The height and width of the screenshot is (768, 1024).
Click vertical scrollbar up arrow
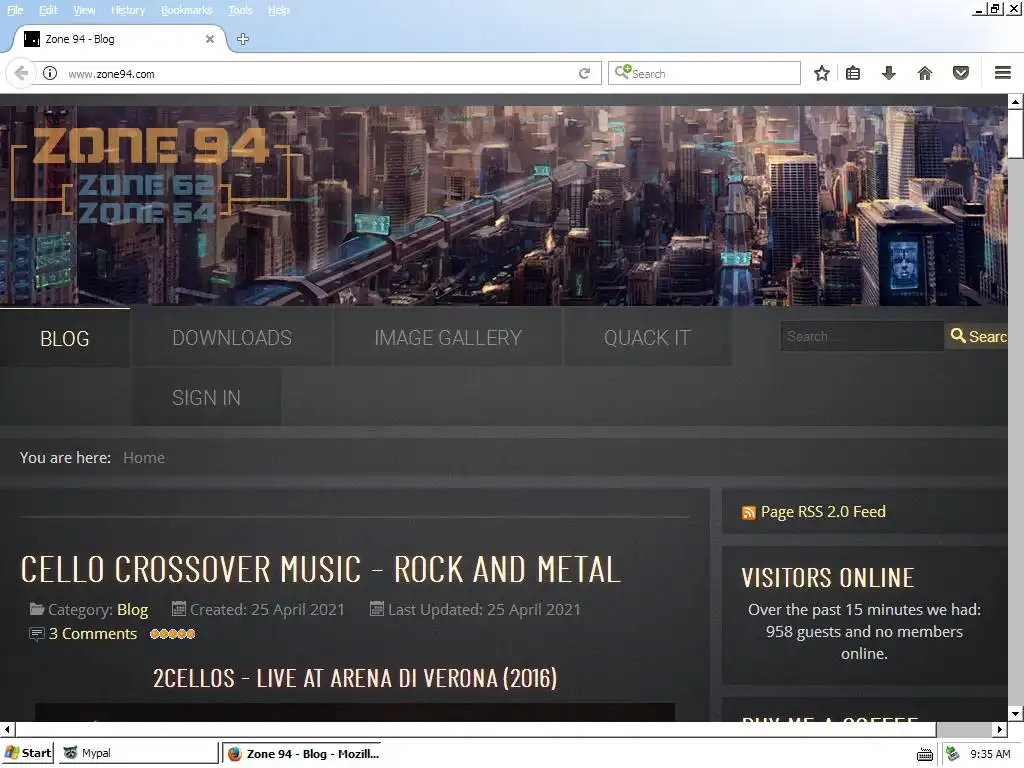tap(1016, 102)
